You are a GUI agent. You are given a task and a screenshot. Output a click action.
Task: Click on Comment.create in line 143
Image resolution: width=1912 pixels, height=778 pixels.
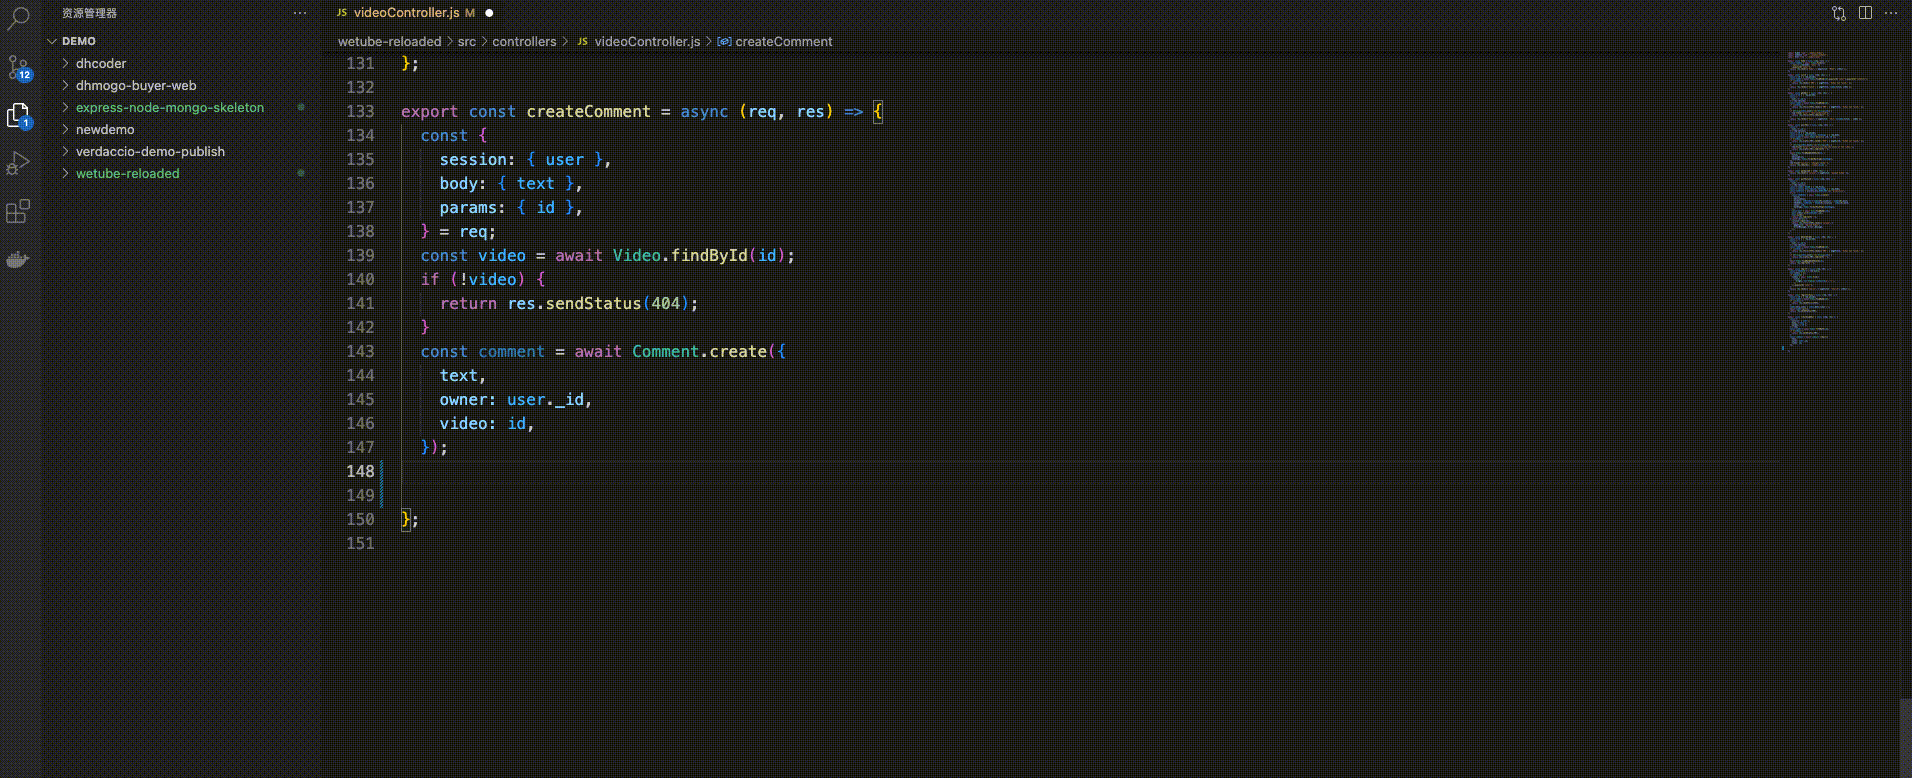coord(699,351)
